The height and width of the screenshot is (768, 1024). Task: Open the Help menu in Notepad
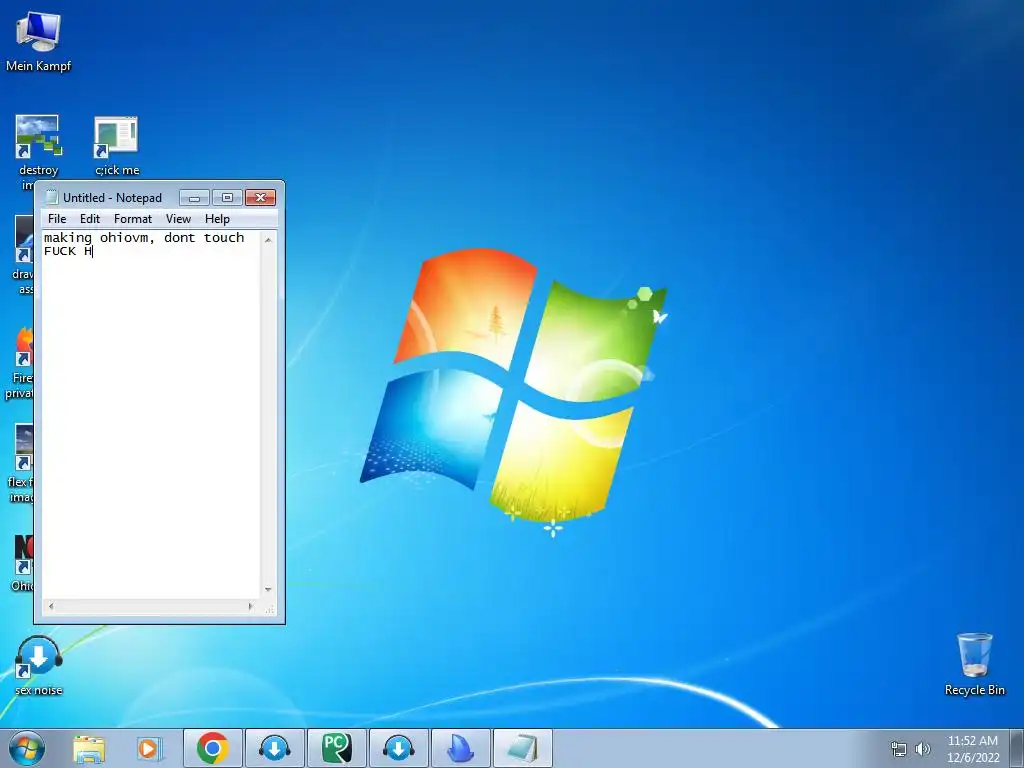point(217,219)
